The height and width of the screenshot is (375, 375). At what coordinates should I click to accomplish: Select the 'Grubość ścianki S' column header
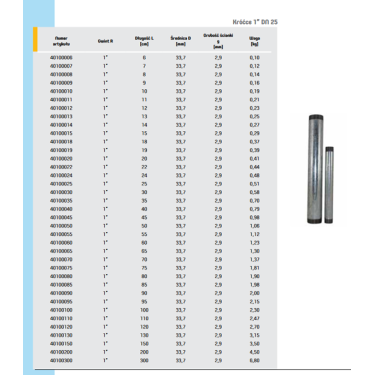218,41
